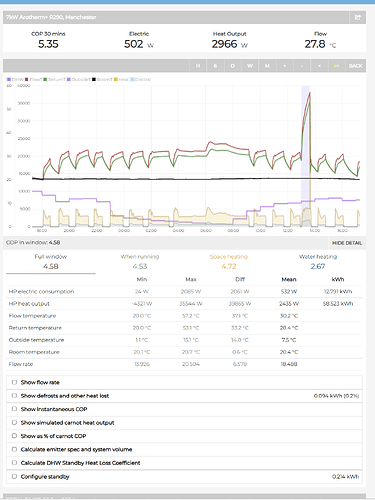Image resolution: width=375 pixels, height=500 pixels.
Task: Pan the graph left with the < arrow
Action: tap(319, 66)
